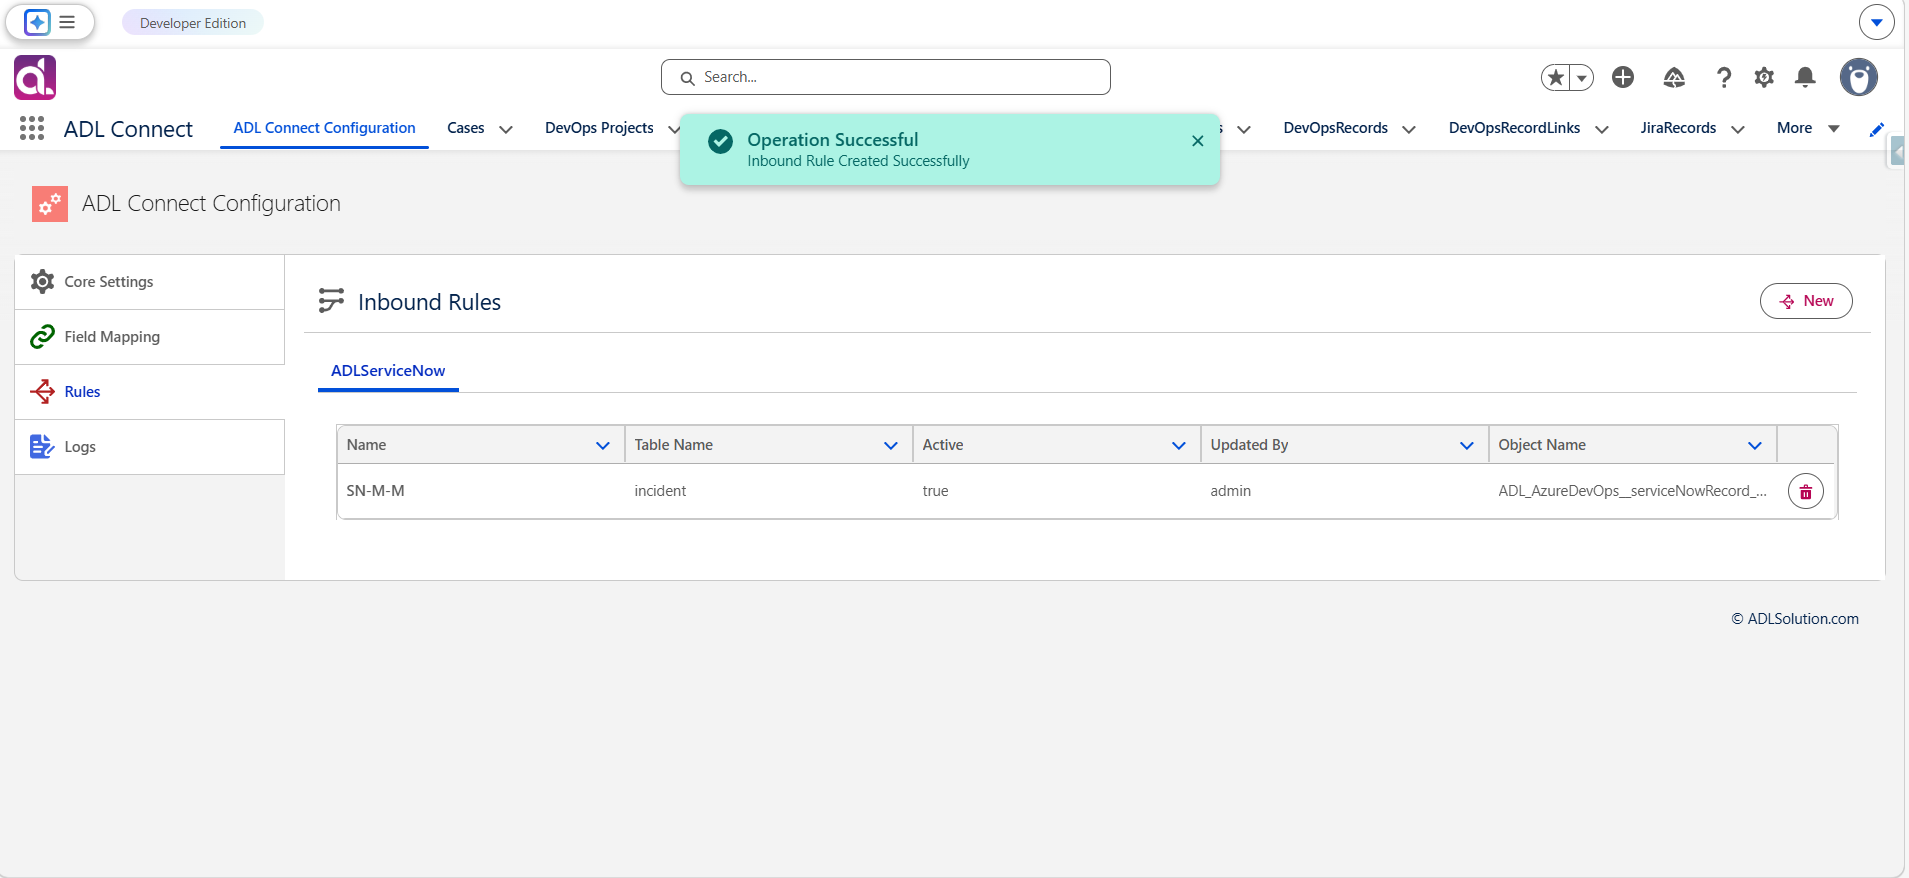Close the Operation Successful toast
Screen dimensions: 1909x878
coord(1197,141)
